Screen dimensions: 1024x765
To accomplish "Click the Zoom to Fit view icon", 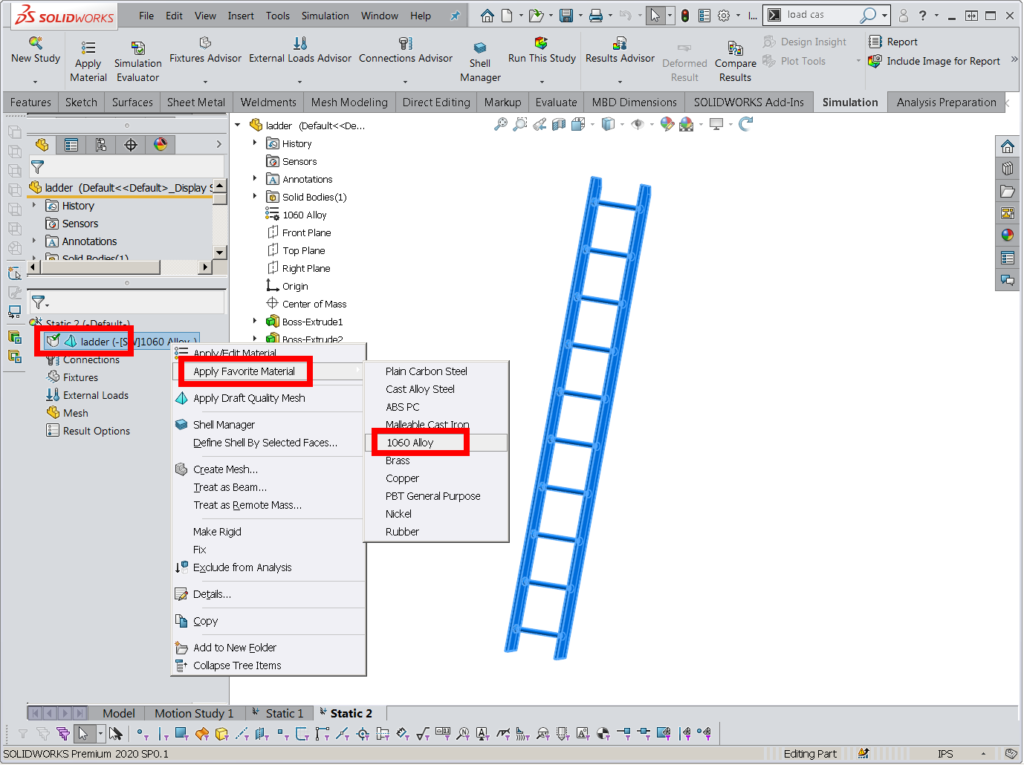I will [x=500, y=124].
